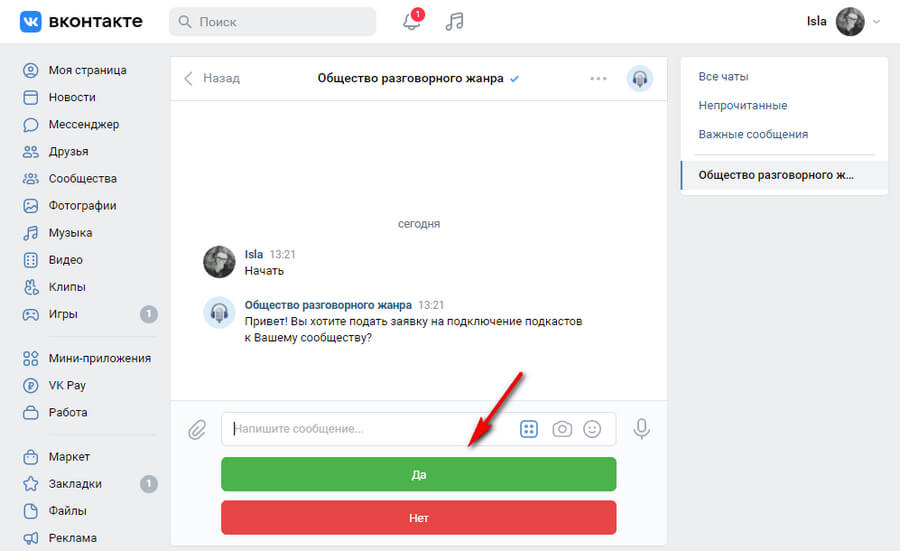Viewport: 900px width, 551px height.
Task: Click Isla's avatar in the header
Action: [x=850, y=22]
